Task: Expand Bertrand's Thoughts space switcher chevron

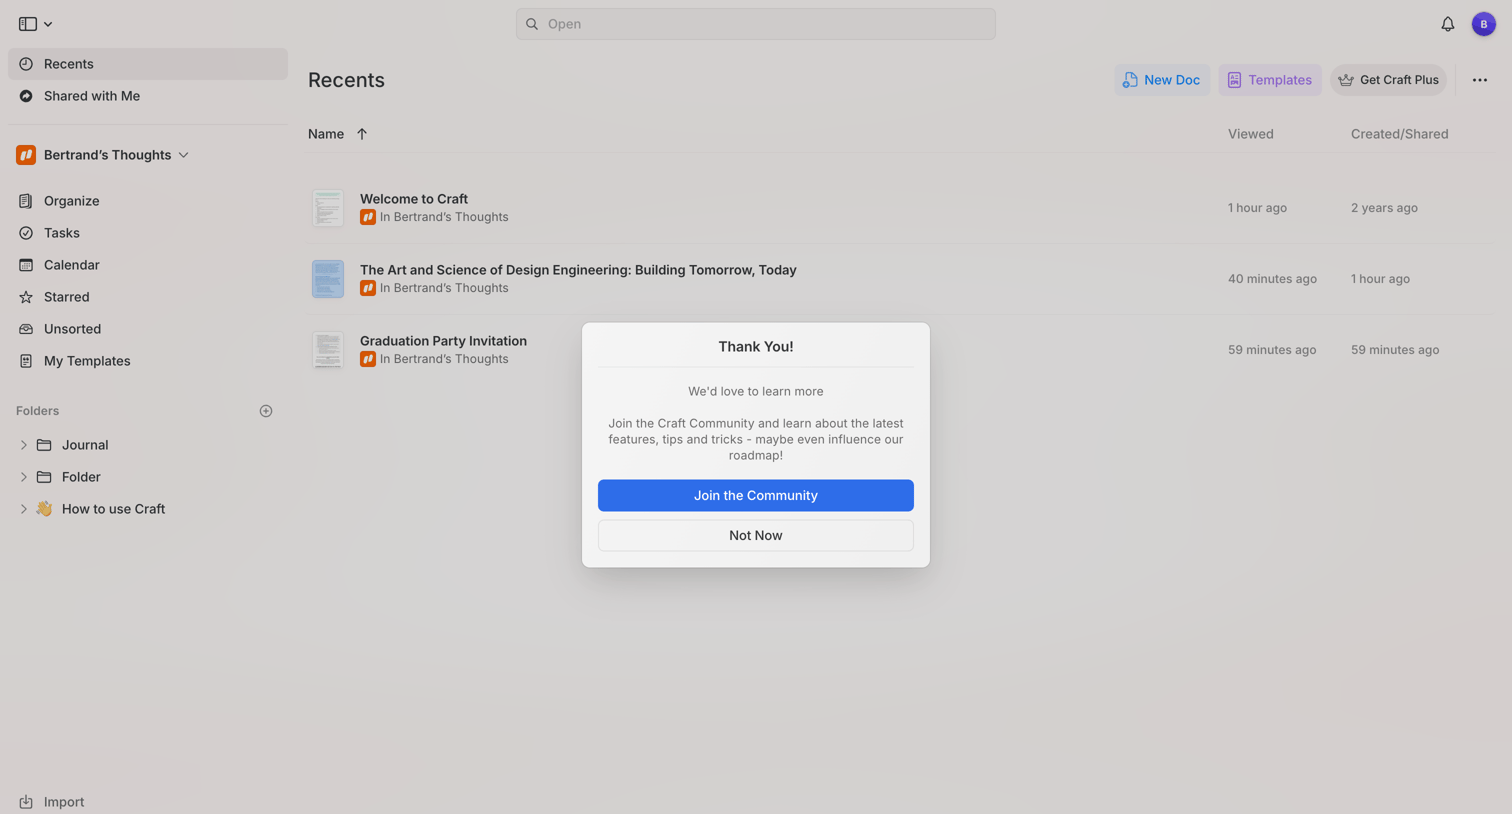Action: tap(184, 155)
